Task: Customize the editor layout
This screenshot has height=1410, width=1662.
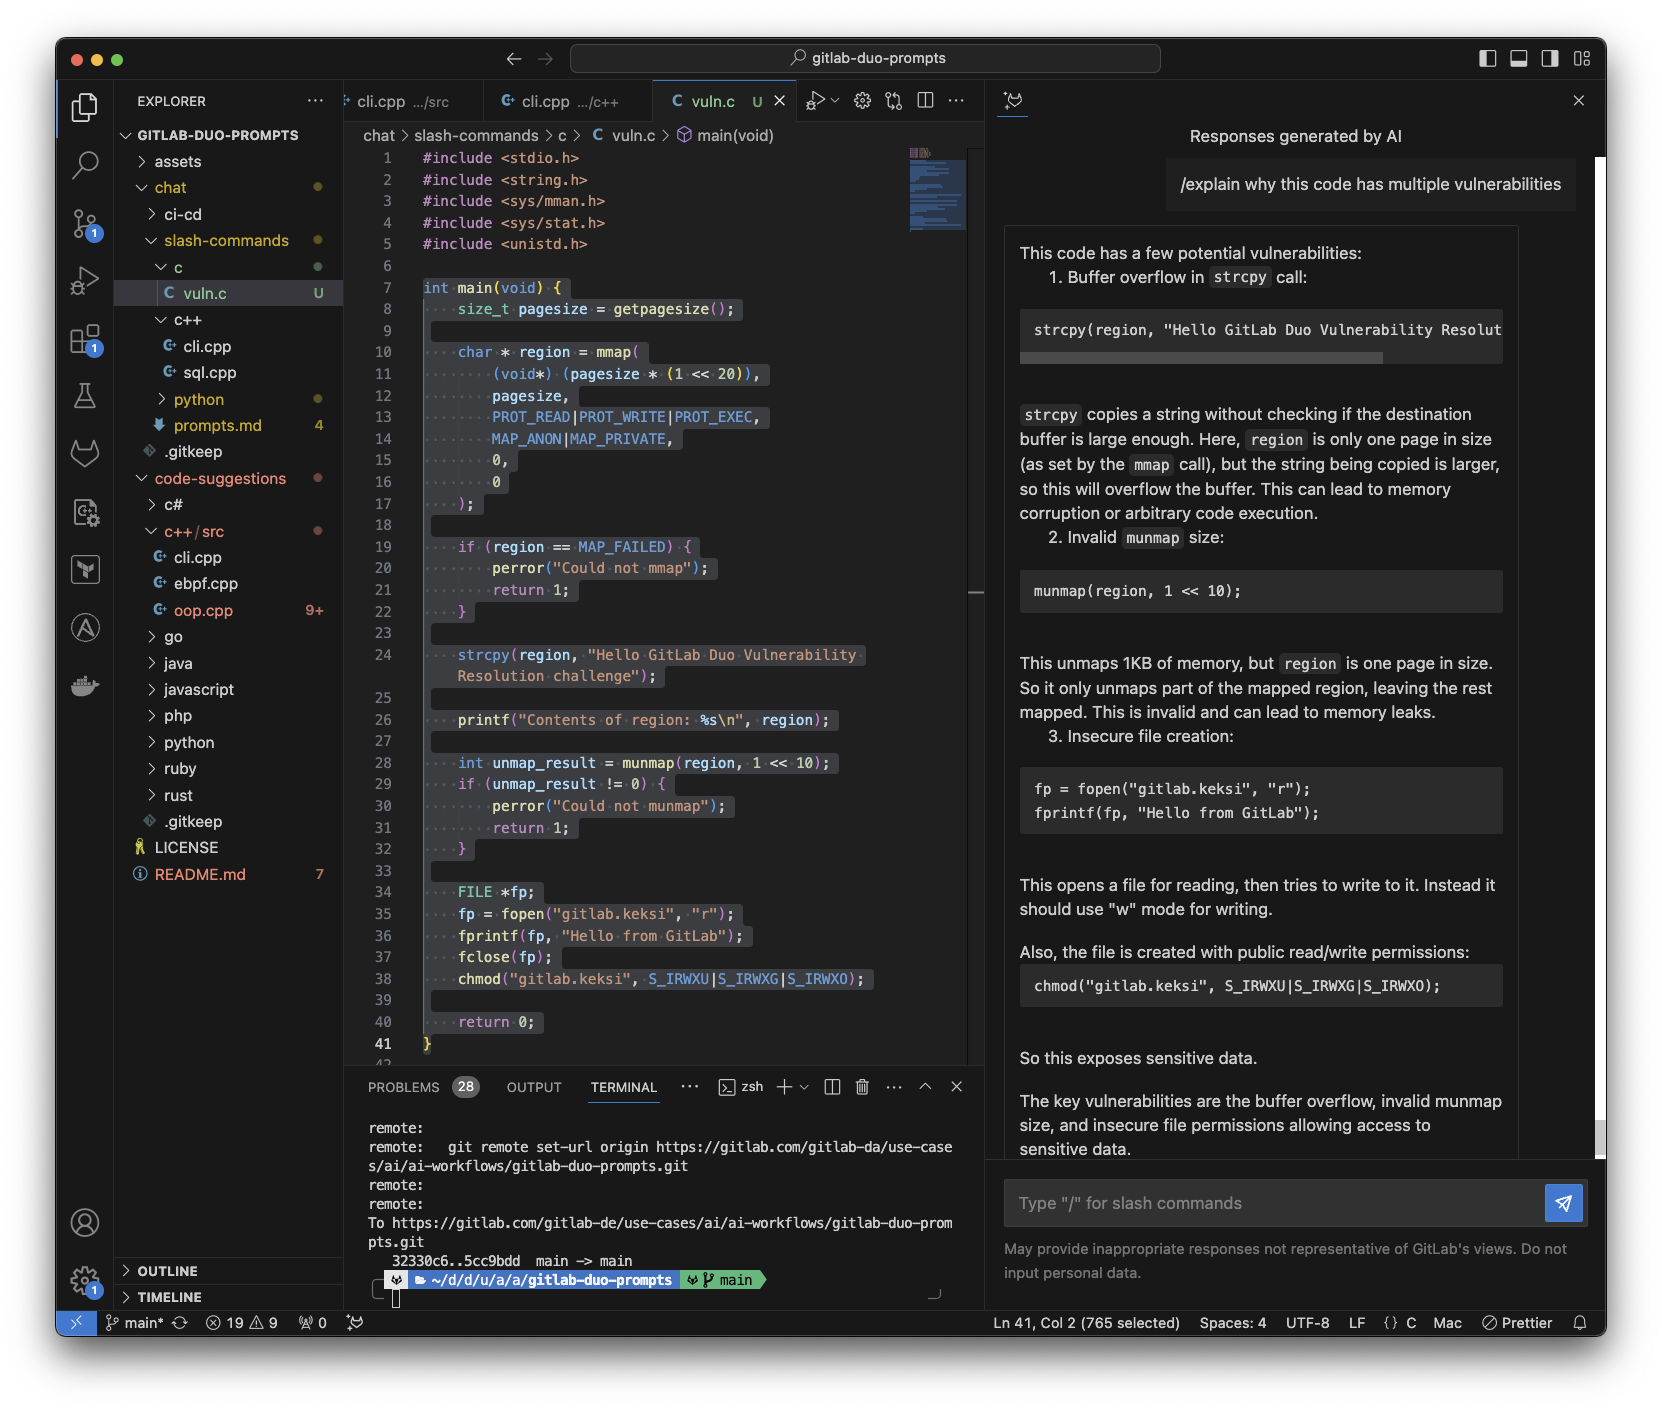Action: point(1581,59)
